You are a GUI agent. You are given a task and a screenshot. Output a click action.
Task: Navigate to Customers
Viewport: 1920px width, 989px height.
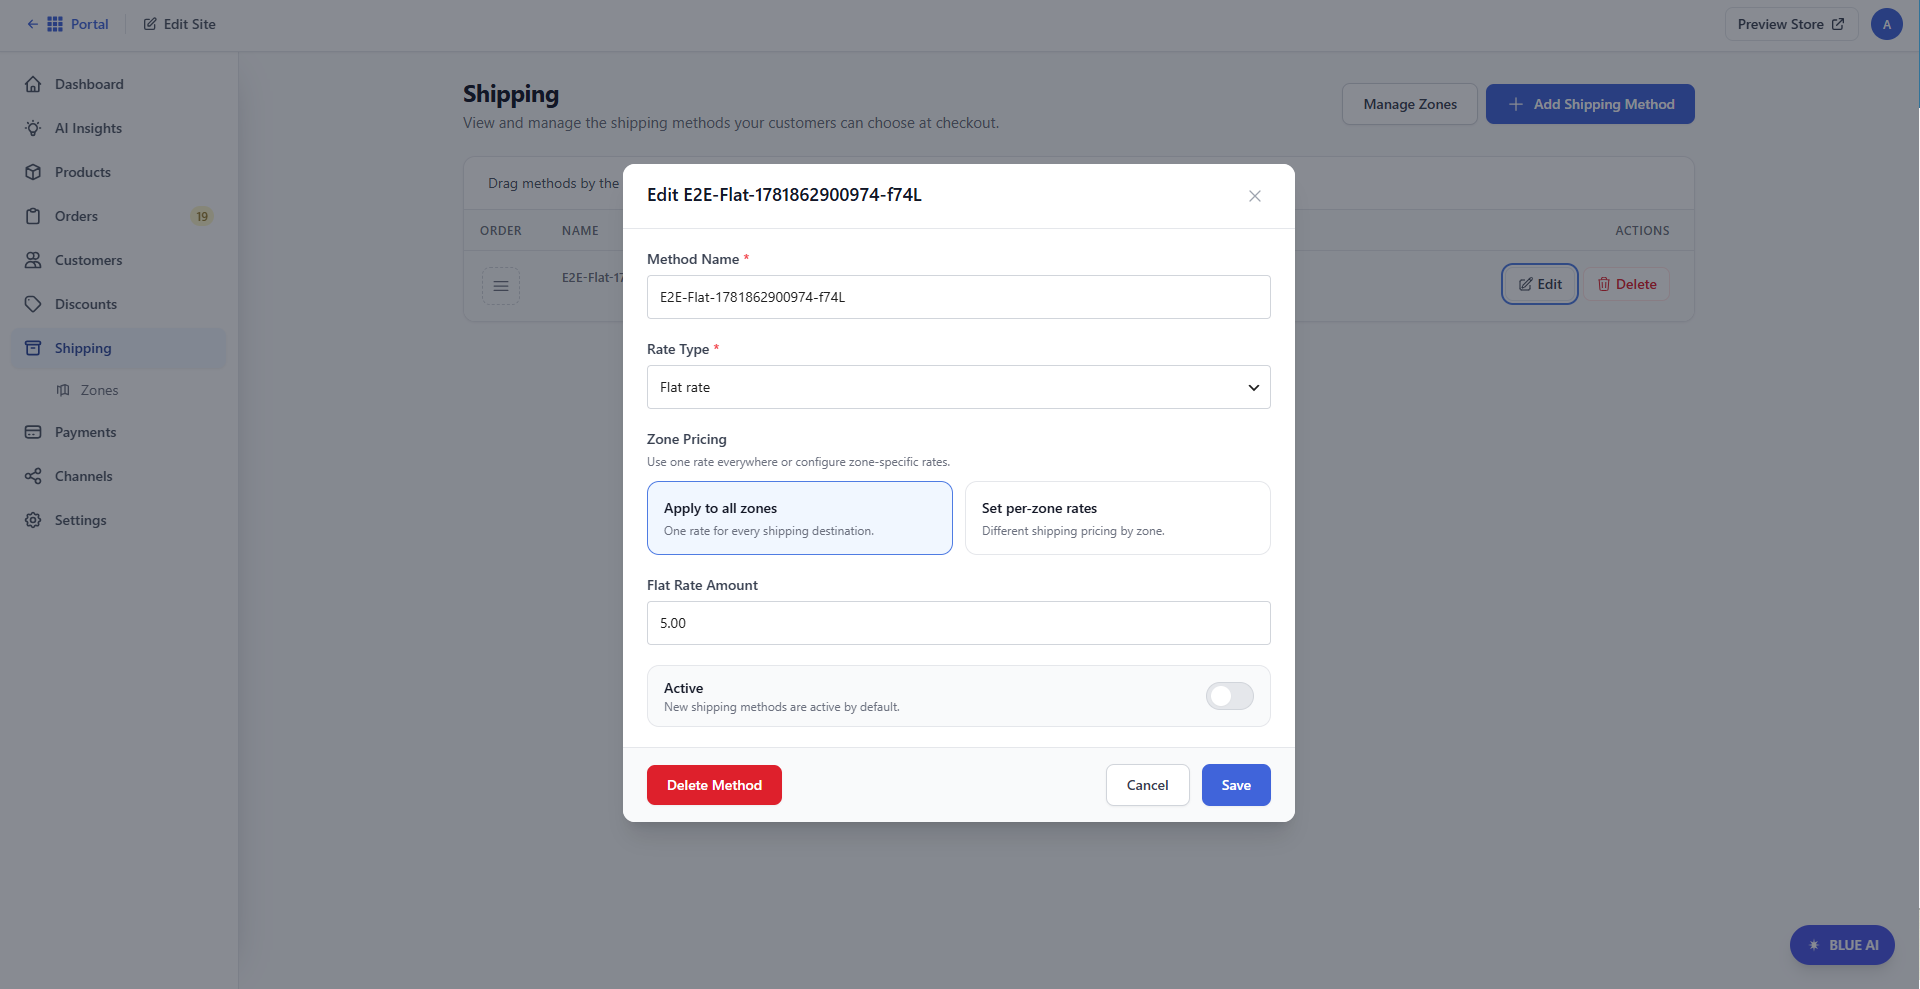point(118,260)
